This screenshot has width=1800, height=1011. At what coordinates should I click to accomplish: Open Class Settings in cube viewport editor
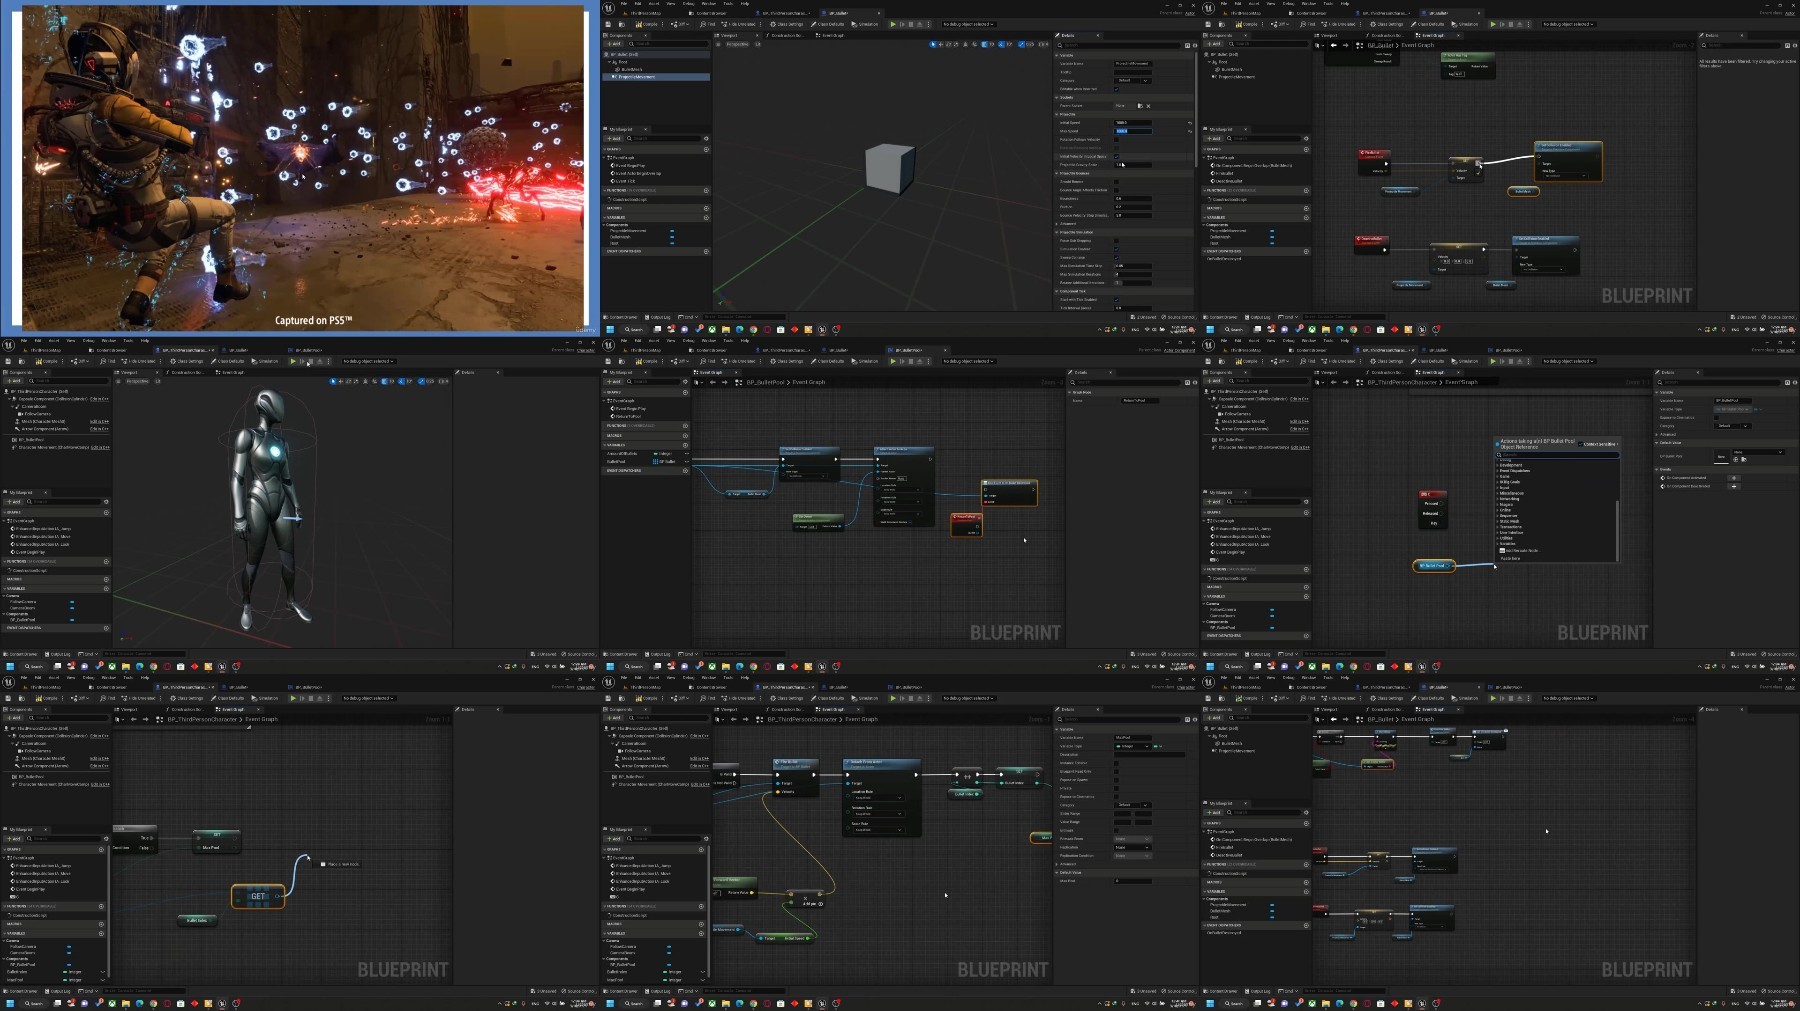[787, 24]
